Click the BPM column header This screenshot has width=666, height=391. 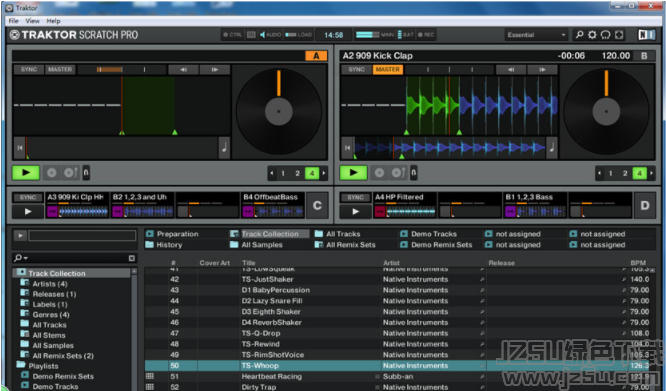[638, 263]
